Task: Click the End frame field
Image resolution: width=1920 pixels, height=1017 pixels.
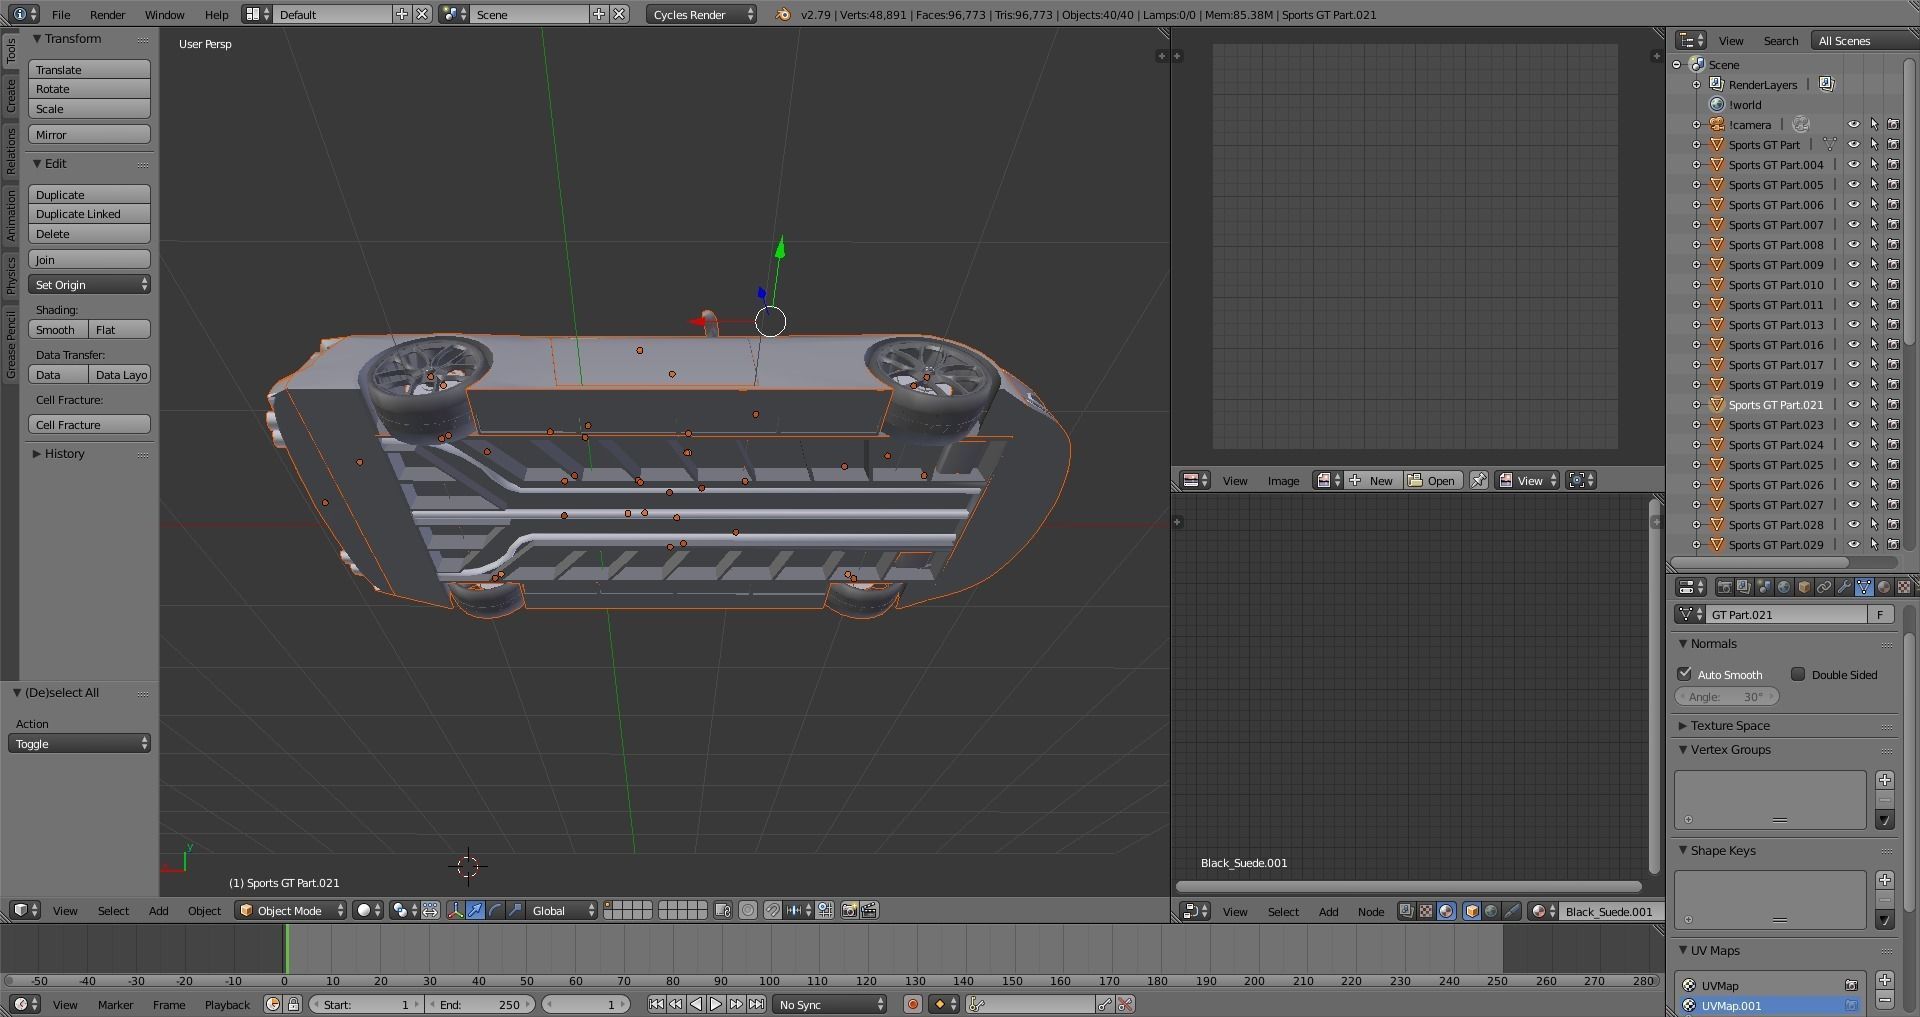Action: pos(482,1004)
